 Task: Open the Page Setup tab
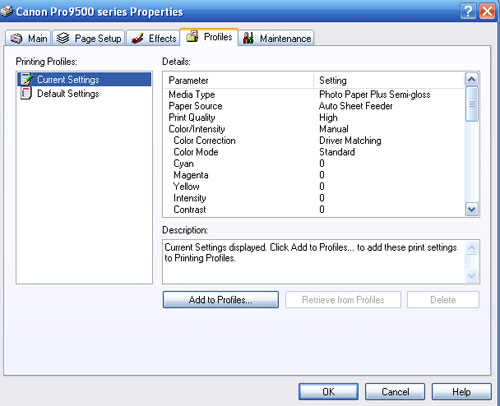click(89, 38)
